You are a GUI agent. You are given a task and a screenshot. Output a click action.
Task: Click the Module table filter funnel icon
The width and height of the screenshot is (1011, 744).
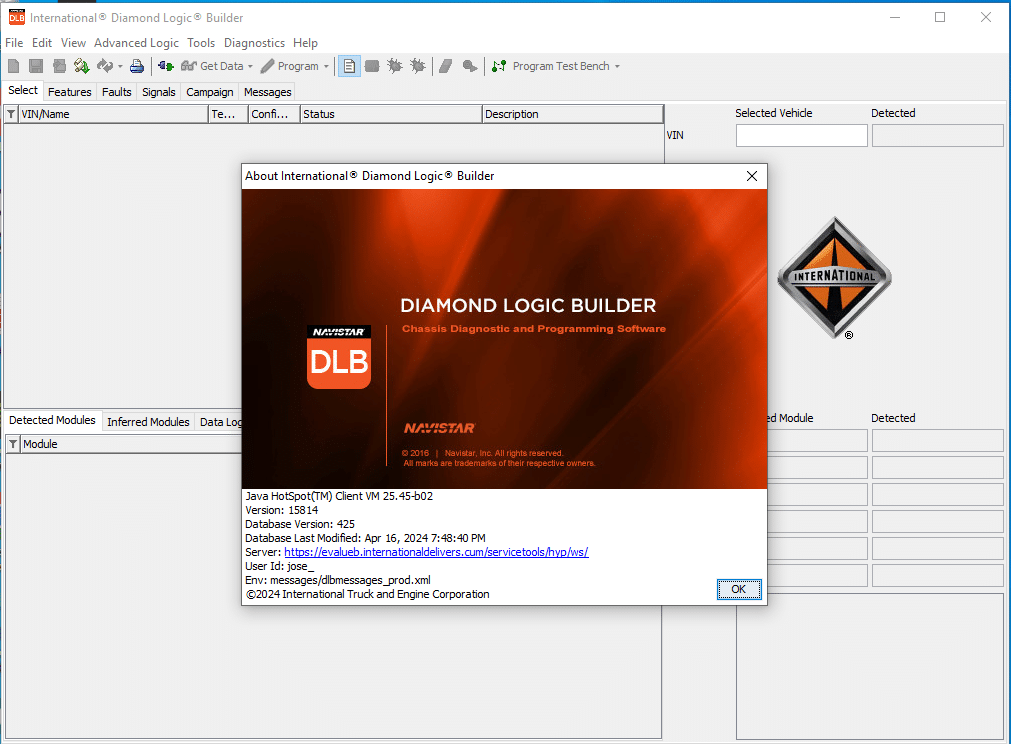pos(13,444)
